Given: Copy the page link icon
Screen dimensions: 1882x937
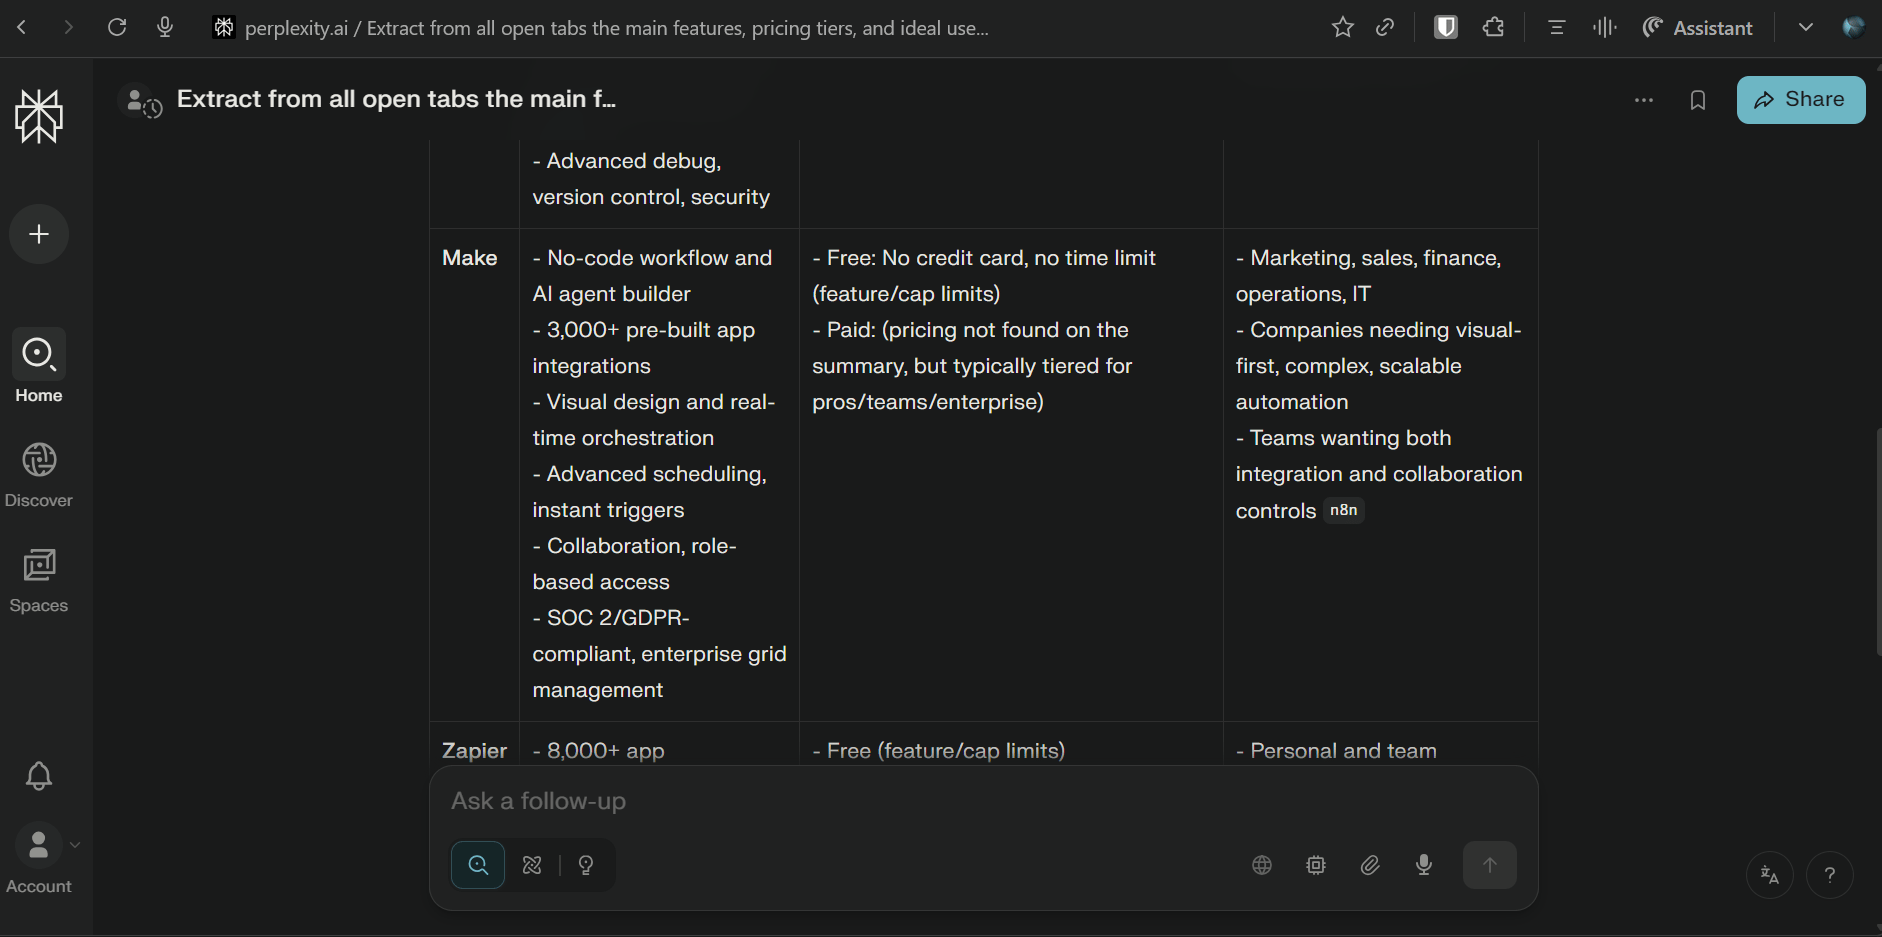Looking at the screenshot, I should coord(1385,28).
